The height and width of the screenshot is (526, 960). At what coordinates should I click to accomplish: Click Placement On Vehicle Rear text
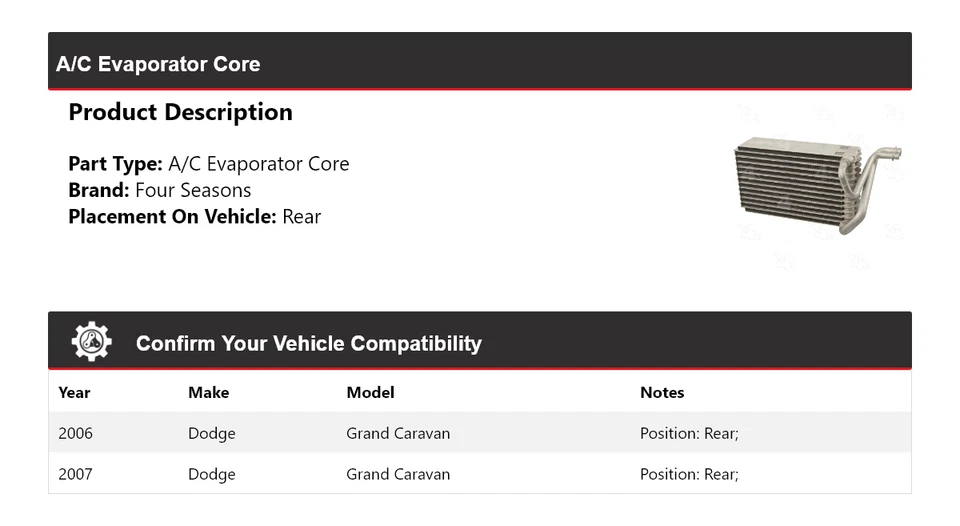[x=194, y=216]
